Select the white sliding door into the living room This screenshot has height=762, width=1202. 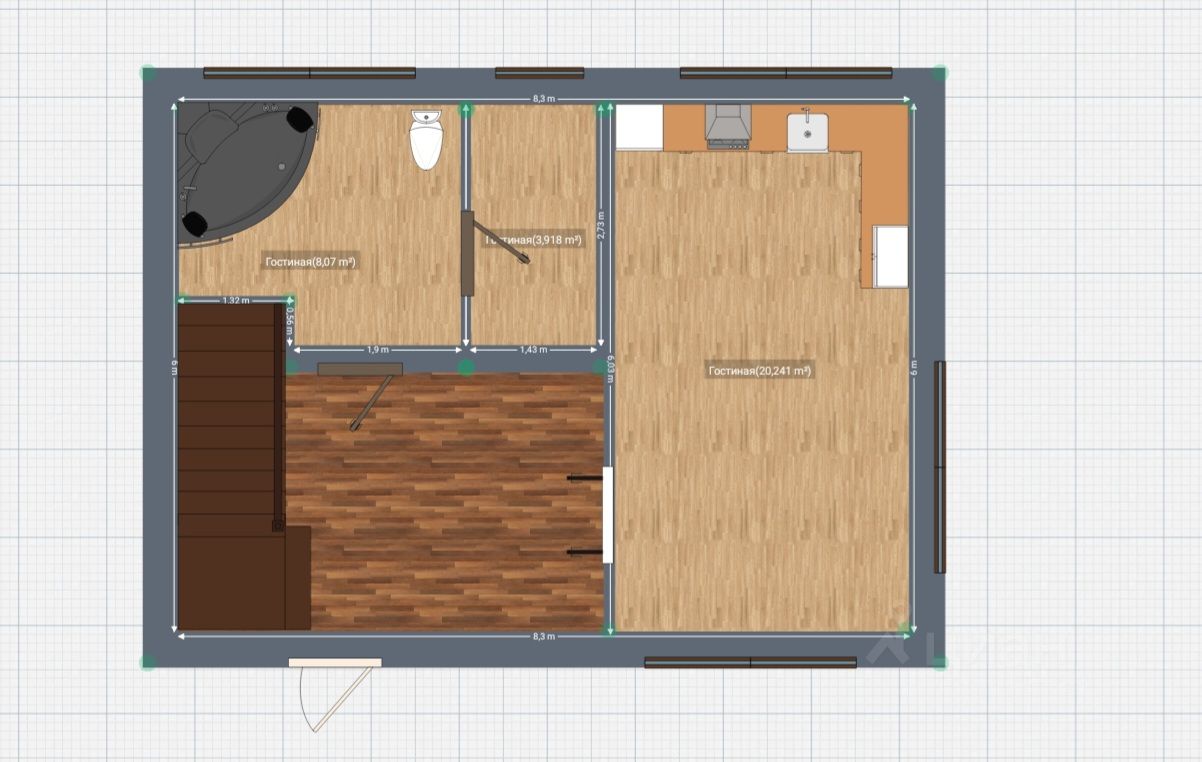[607, 514]
